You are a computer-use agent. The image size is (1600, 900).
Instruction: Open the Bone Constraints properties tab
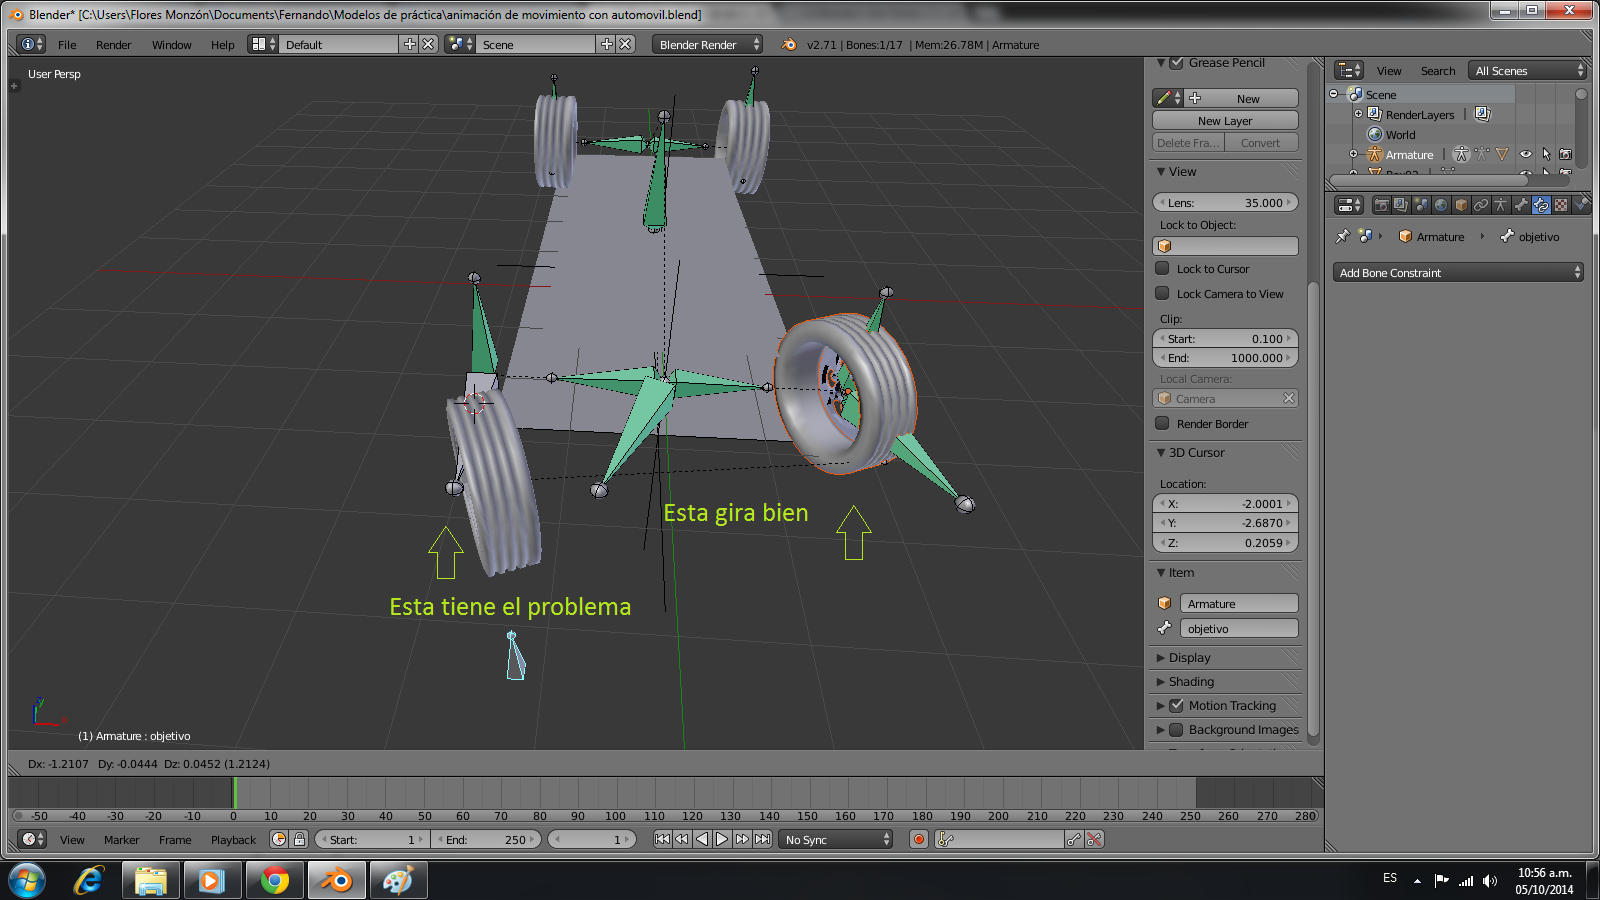[1541, 205]
